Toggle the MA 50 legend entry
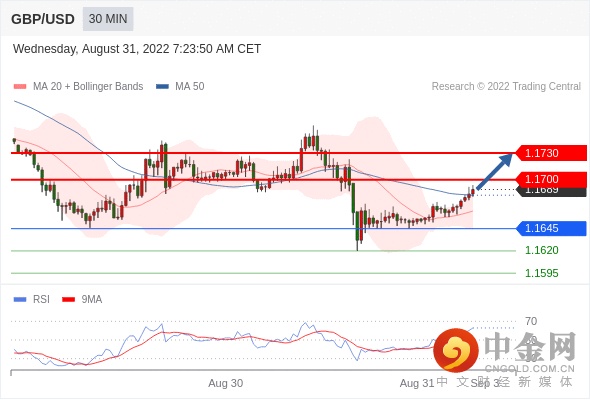This screenshot has width=590, height=400. [x=180, y=87]
